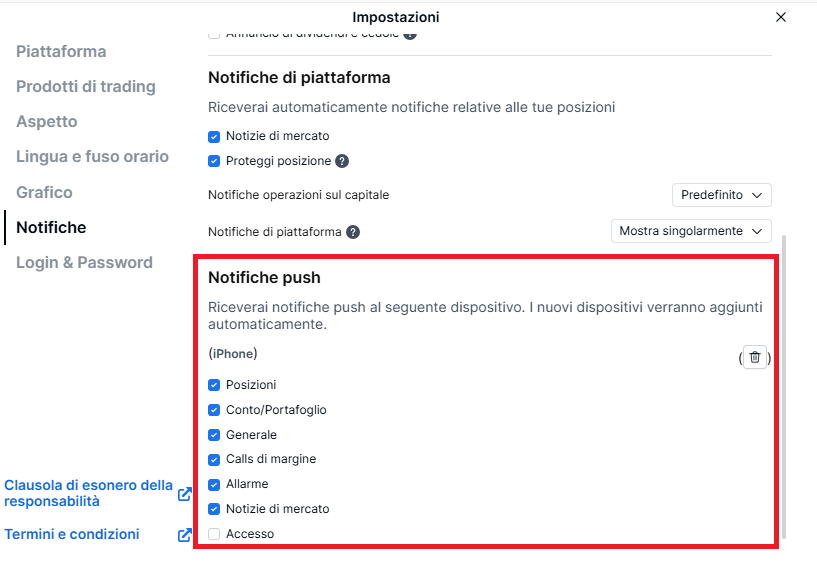
Task: Delete the iPhone push device
Action: [755, 357]
